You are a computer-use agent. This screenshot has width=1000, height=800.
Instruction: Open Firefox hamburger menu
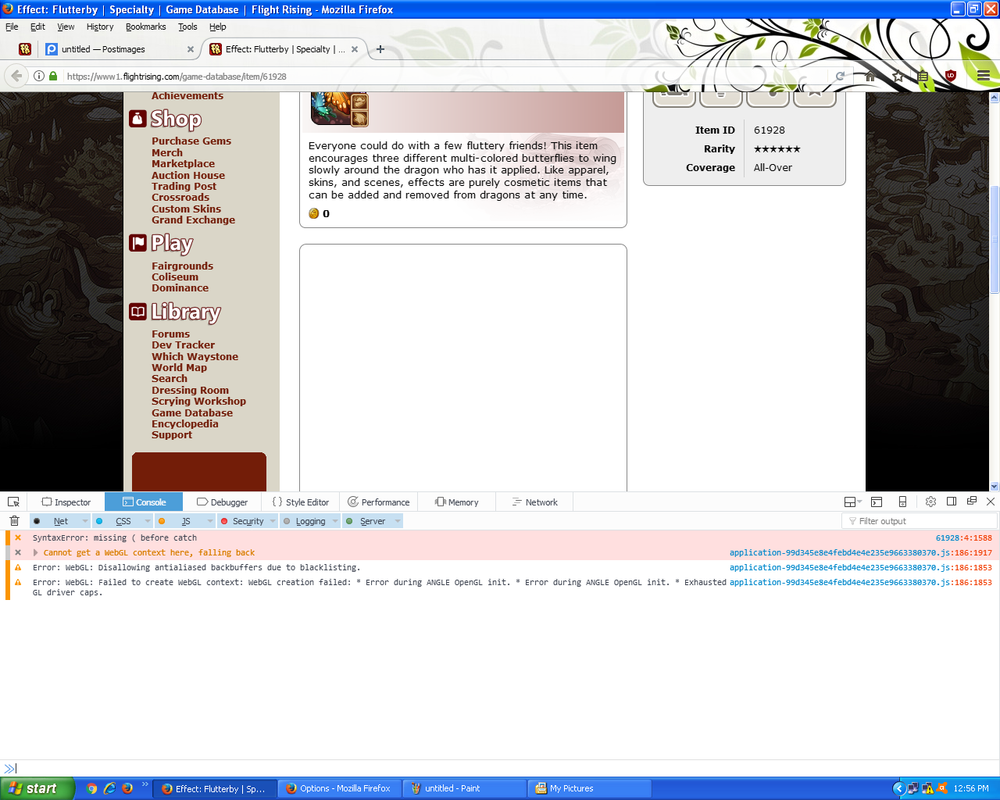[x=983, y=76]
